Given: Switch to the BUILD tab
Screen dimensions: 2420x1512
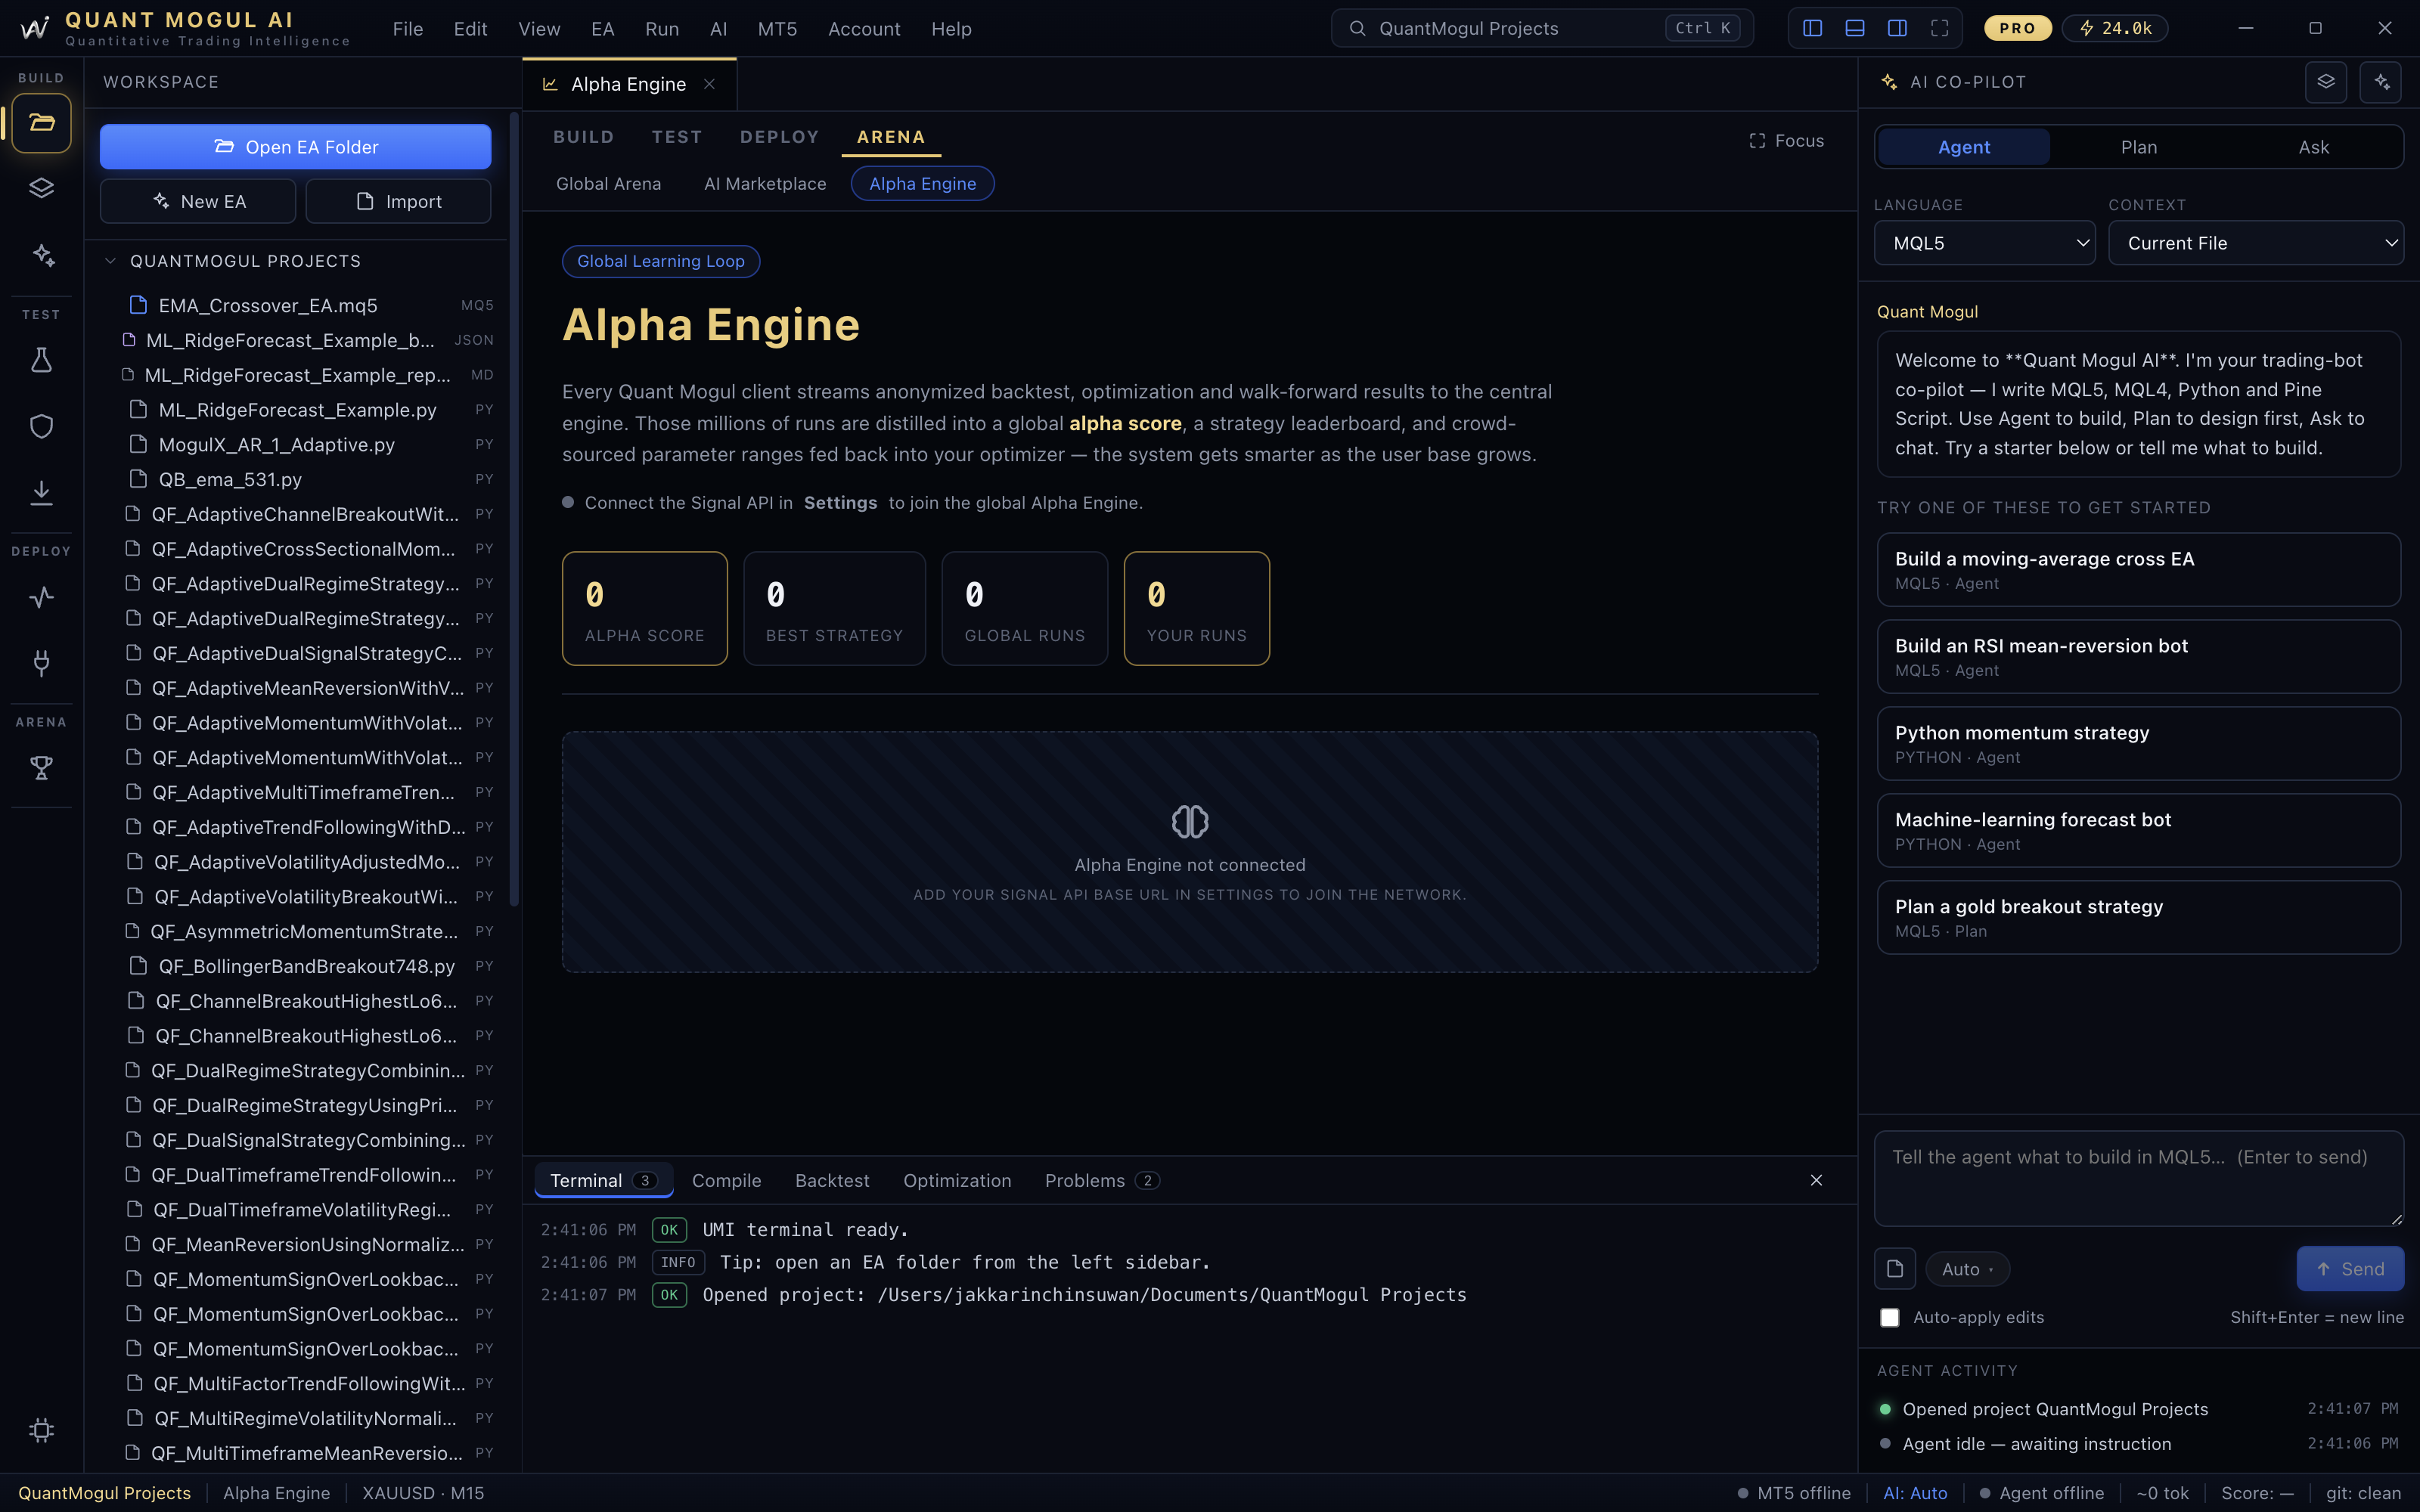Looking at the screenshot, I should (x=584, y=137).
